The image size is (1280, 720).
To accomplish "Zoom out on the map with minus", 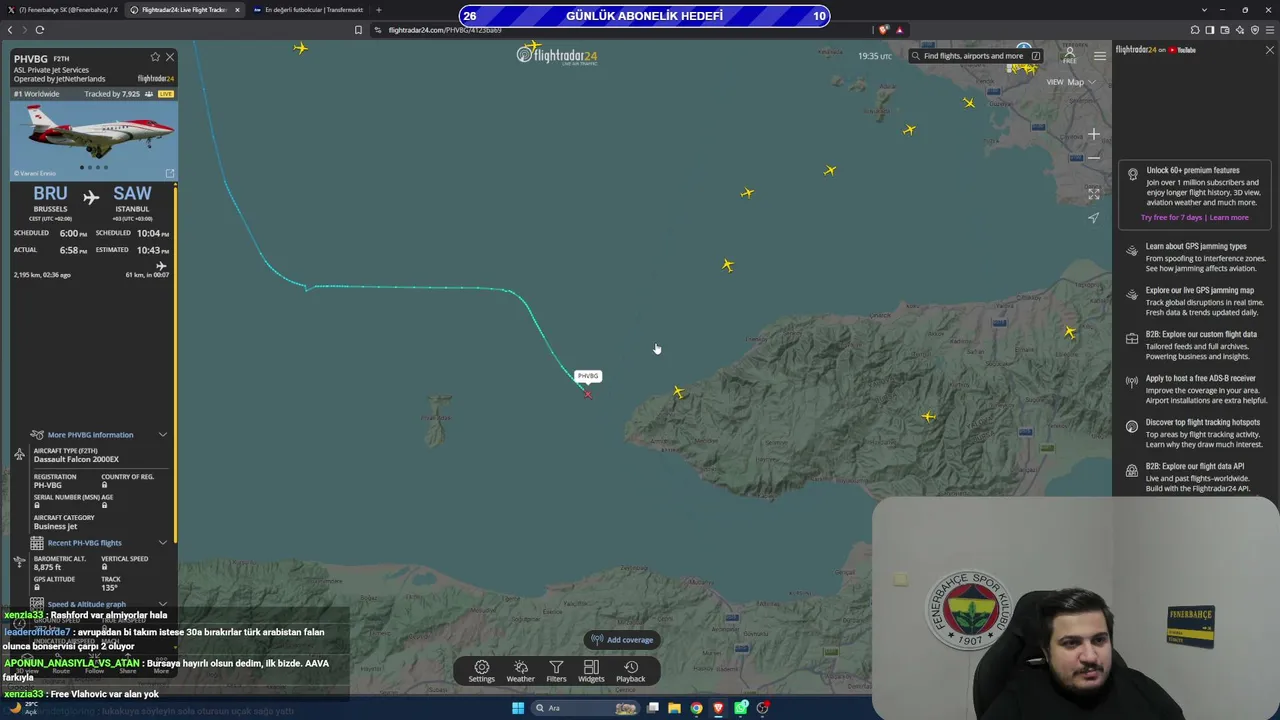I will (x=1094, y=157).
